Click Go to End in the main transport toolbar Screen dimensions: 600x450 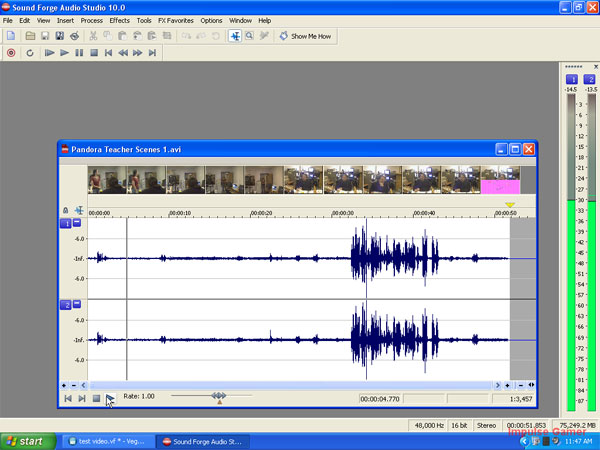coord(152,53)
